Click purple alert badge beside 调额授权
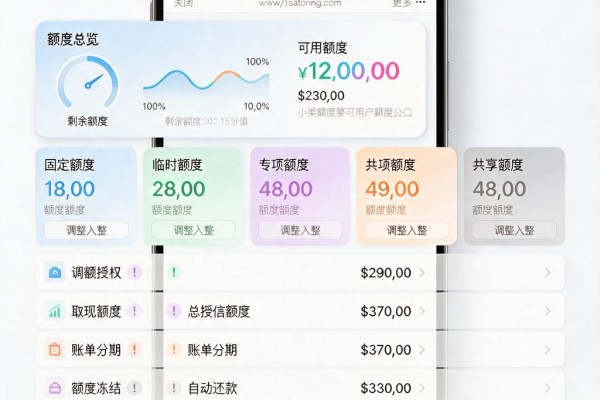 pos(134,273)
